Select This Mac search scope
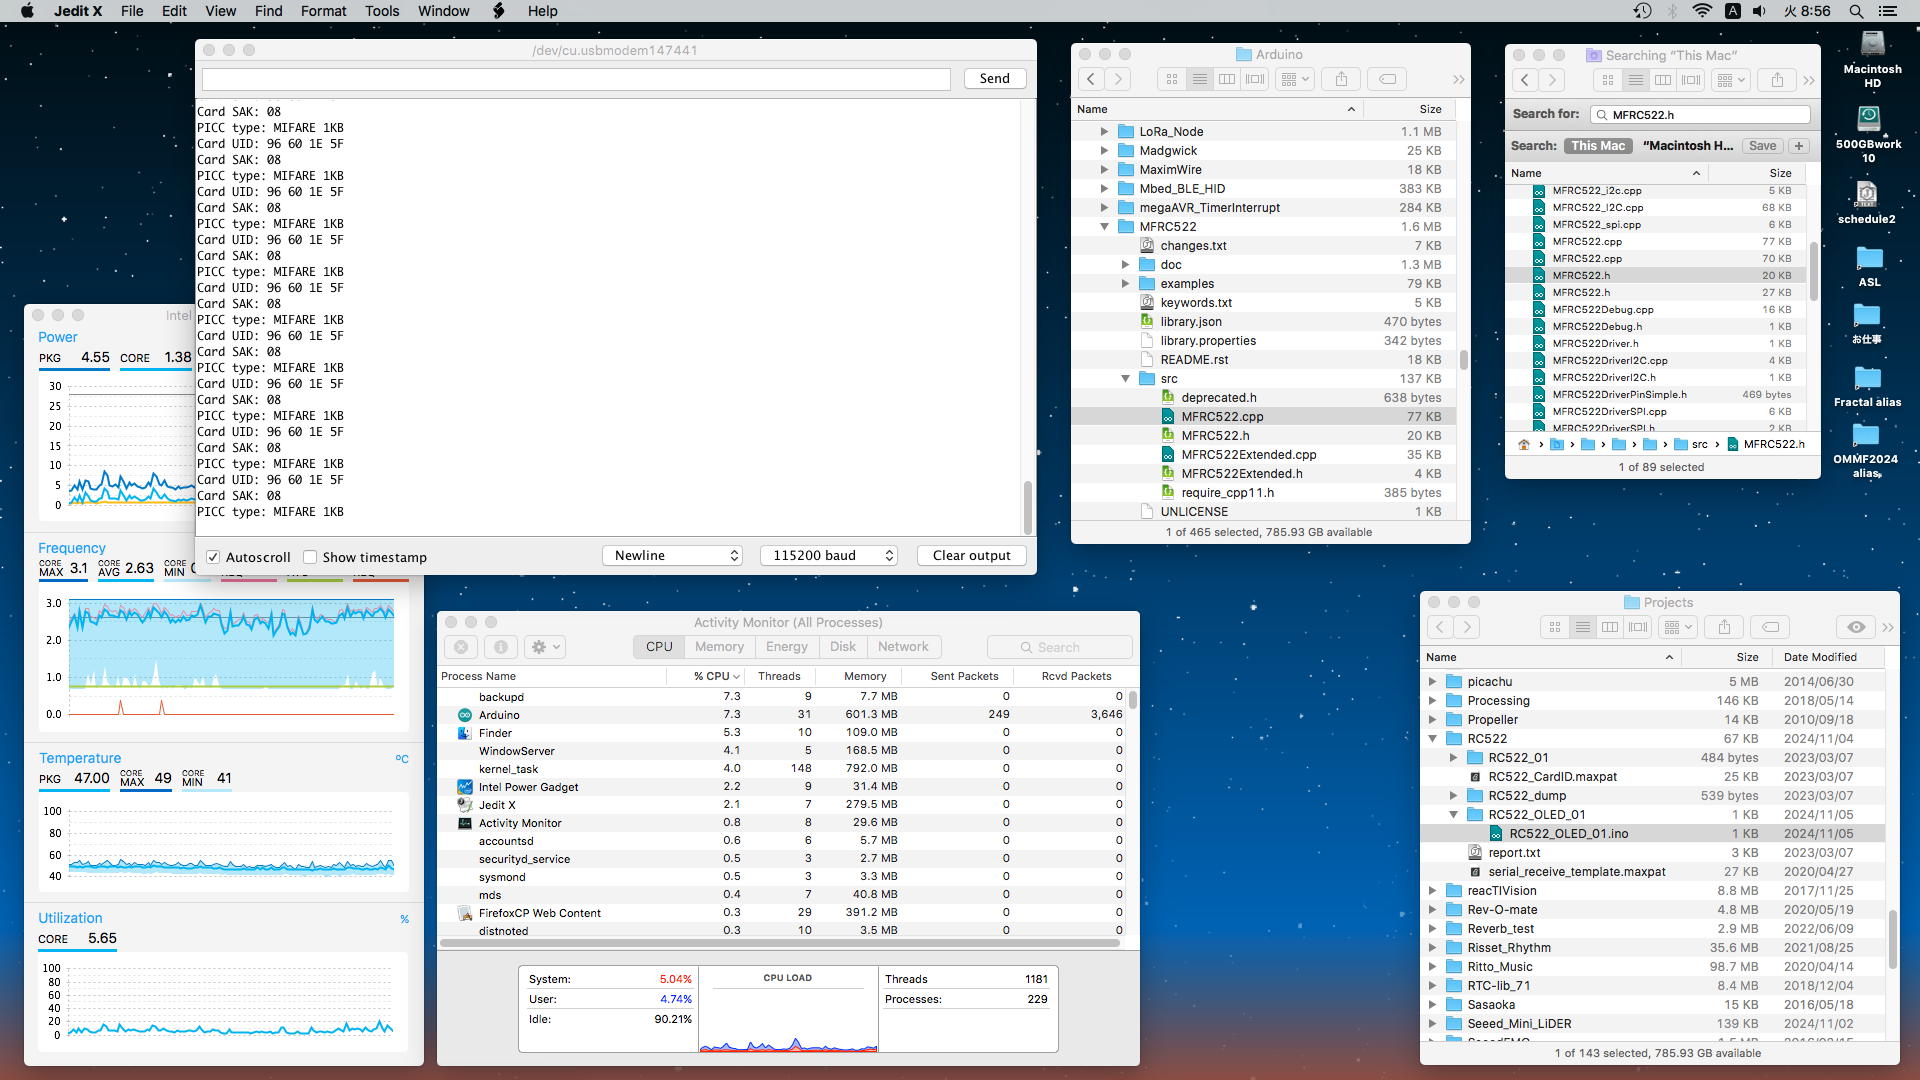This screenshot has height=1080, width=1920. 1597,146
